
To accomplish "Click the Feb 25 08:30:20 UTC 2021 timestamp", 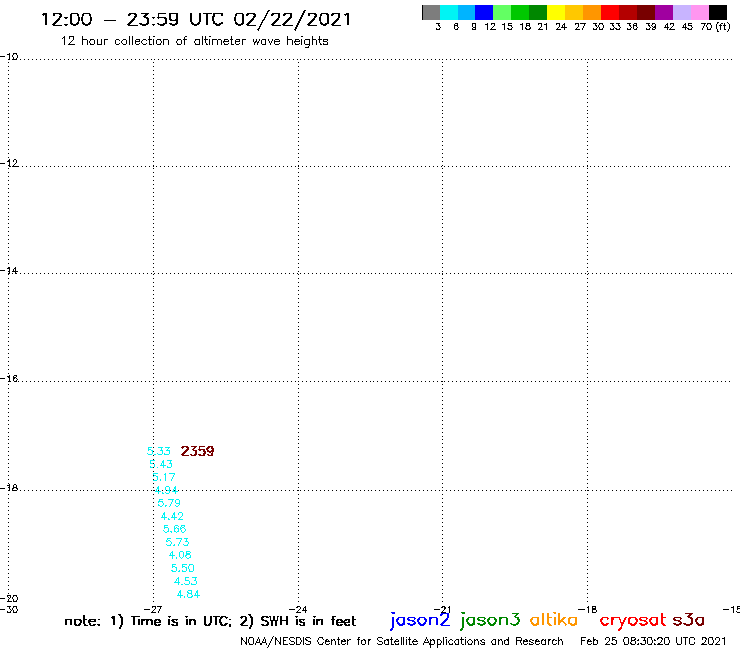I will (x=653, y=642).
